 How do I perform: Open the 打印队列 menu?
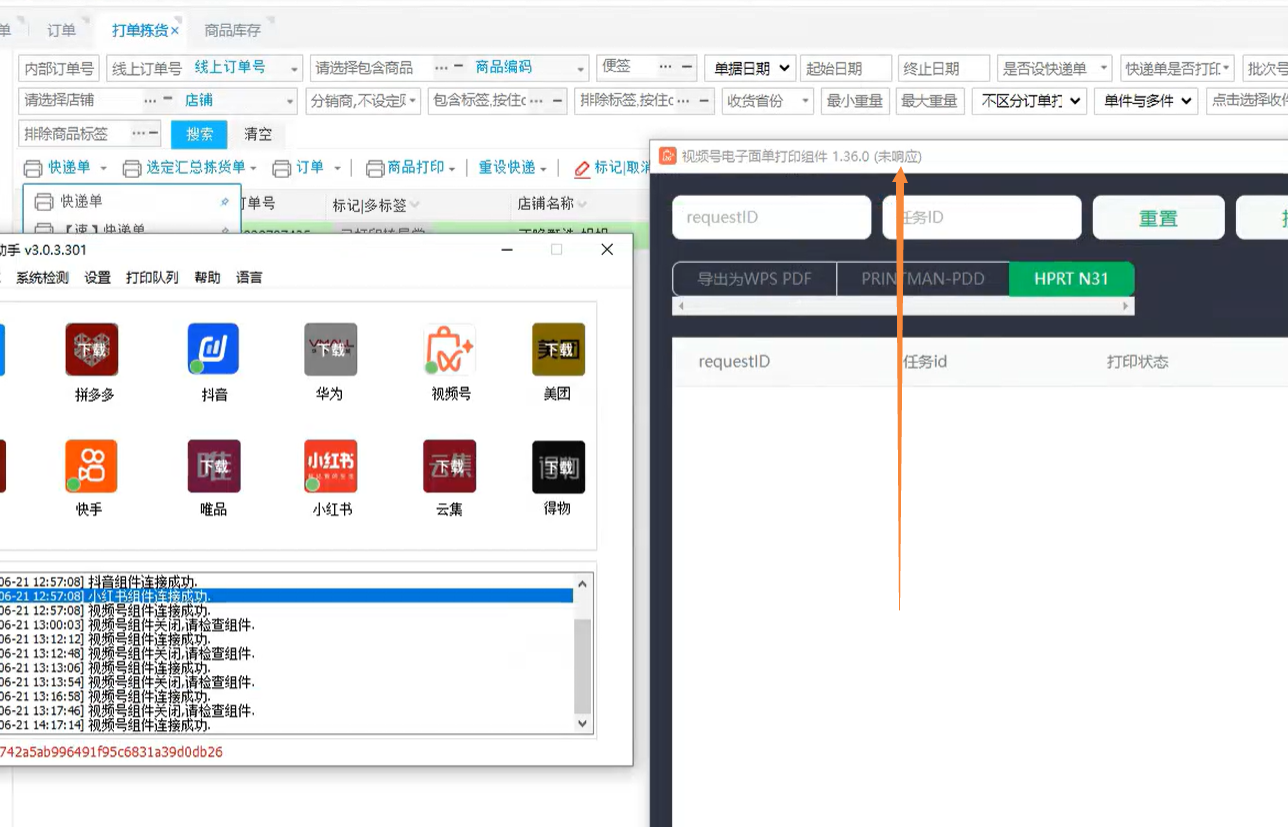153,278
